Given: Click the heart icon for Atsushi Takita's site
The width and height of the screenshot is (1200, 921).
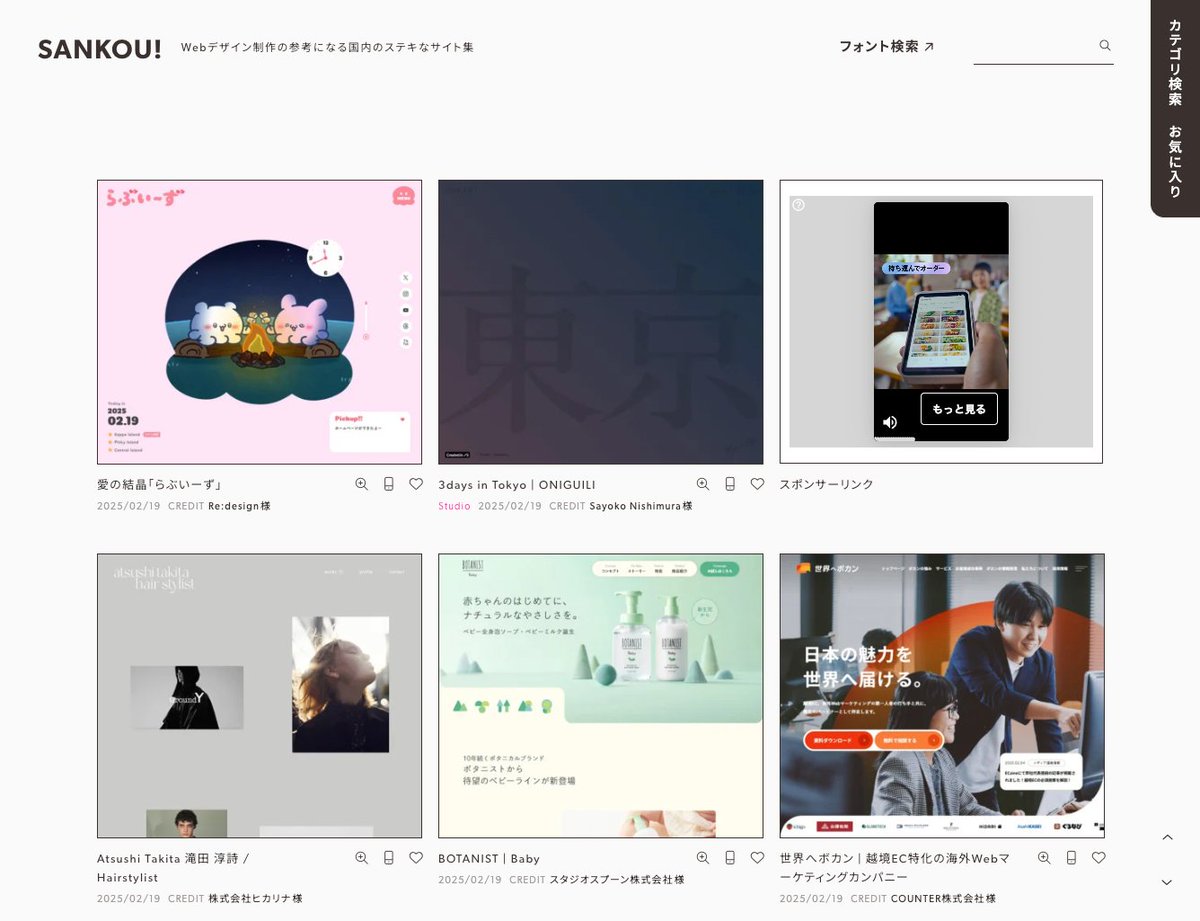Looking at the screenshot, I should click(416, 858).
